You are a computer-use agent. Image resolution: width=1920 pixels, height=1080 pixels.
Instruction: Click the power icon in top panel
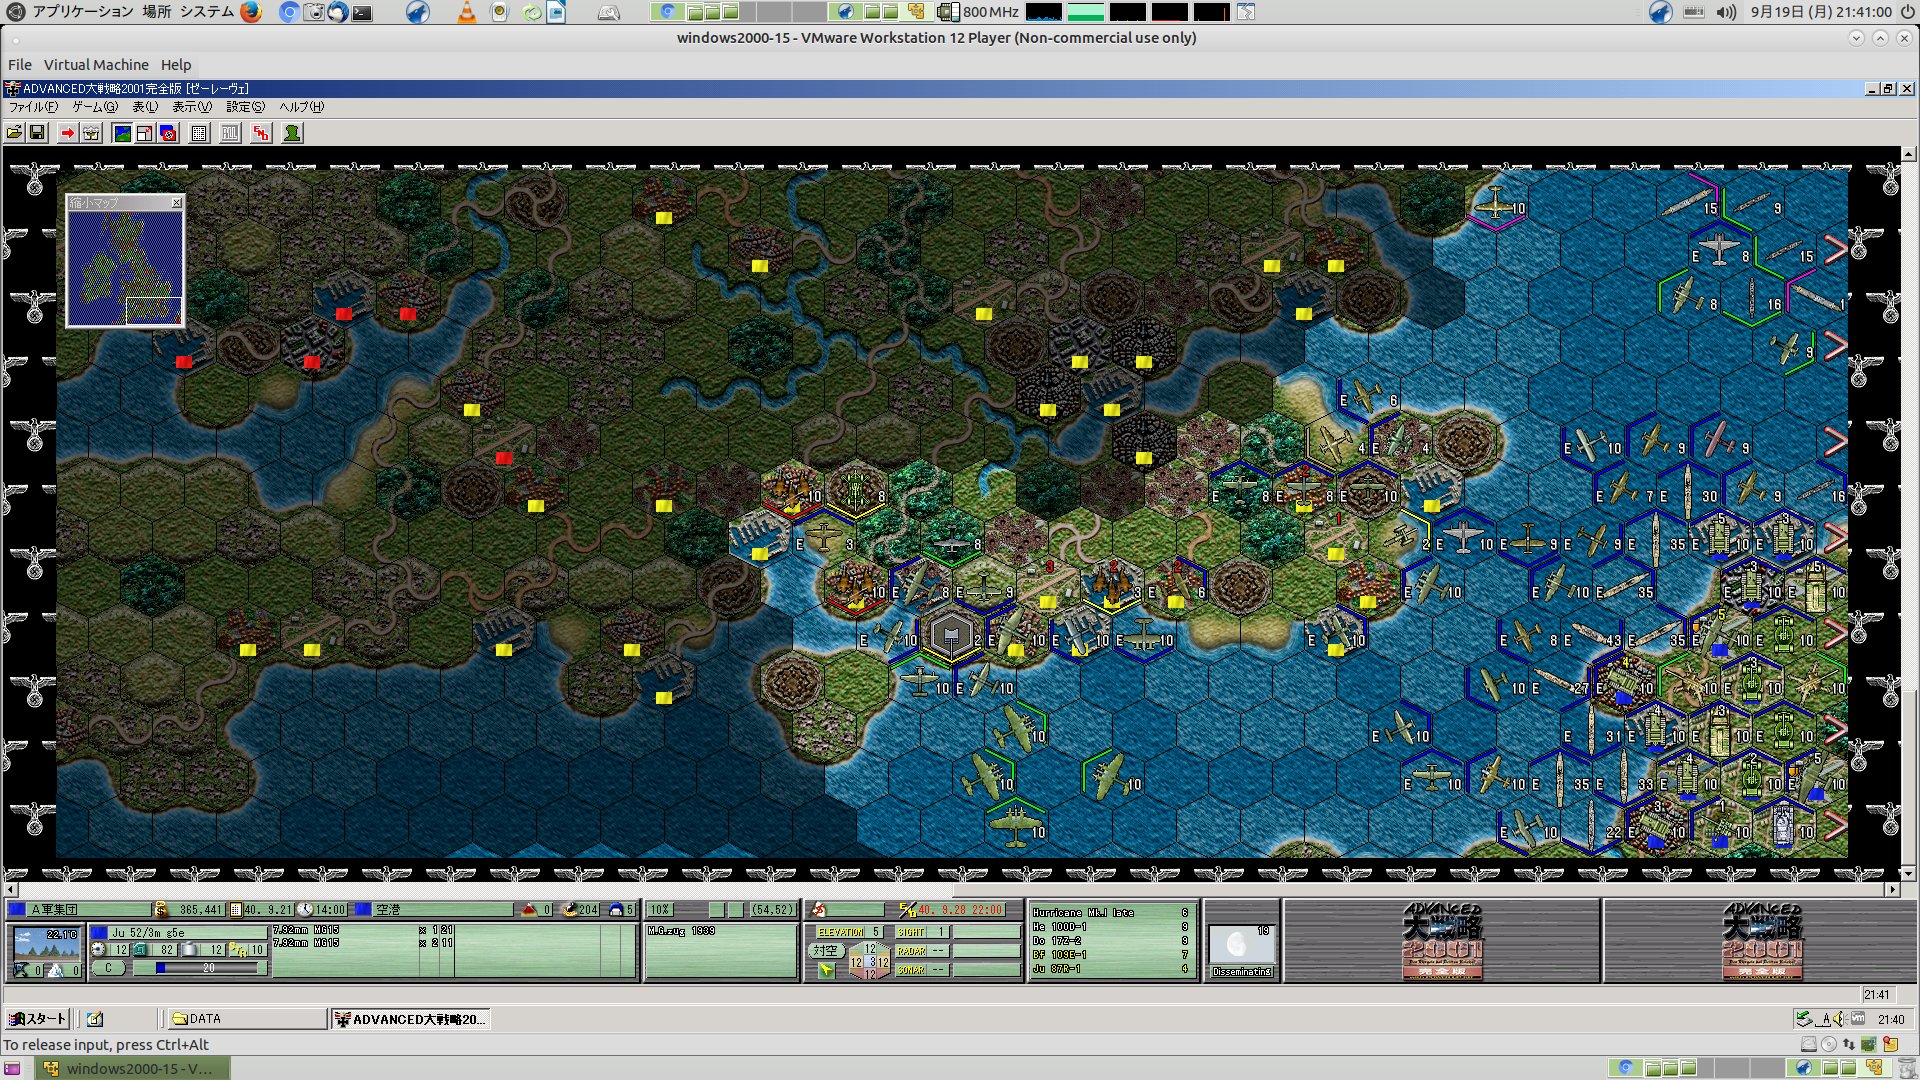(x=1908, y=12)
